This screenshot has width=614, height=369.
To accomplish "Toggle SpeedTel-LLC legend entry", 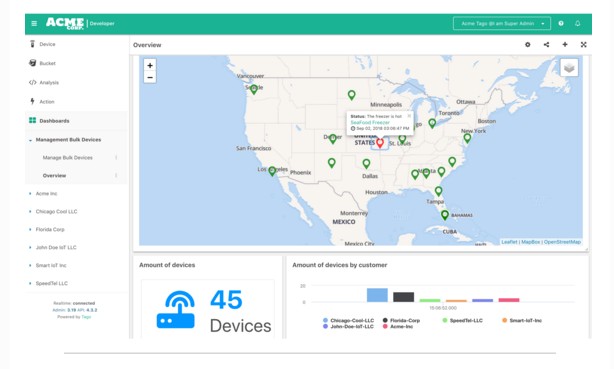I will [x=462, y=320].
